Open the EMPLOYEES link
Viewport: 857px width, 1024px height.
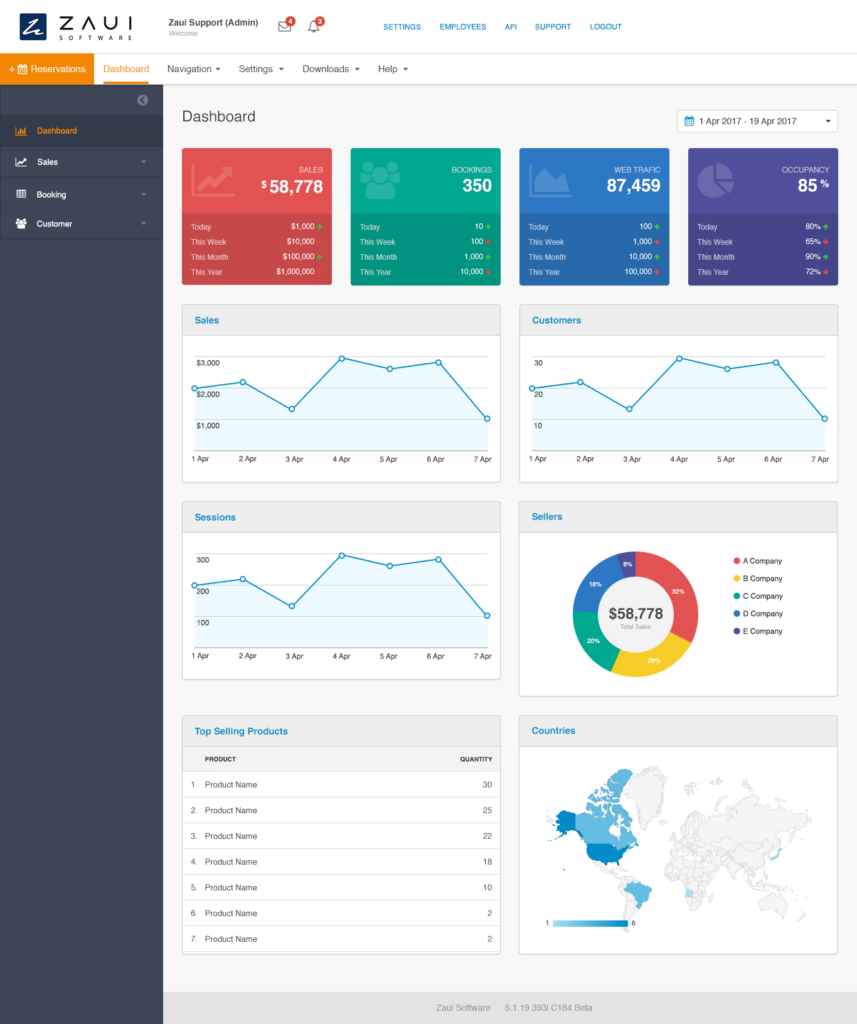pos(463,27)
